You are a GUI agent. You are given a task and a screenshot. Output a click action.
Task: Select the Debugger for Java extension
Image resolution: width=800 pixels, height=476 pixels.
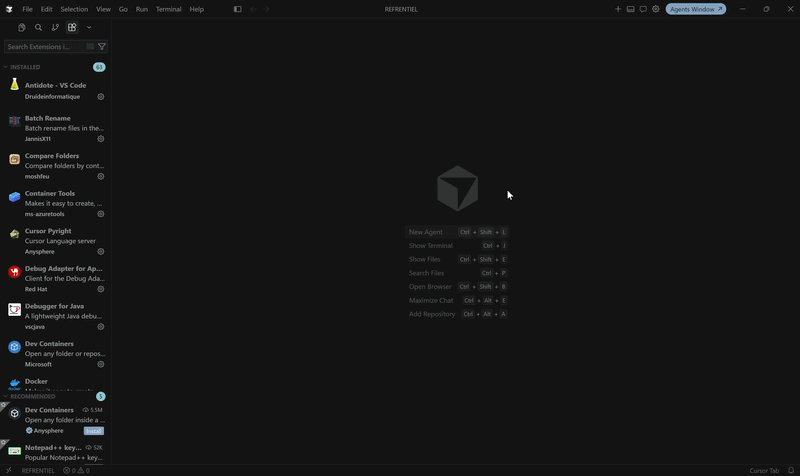pyautogui.click(x=56, y=316)
